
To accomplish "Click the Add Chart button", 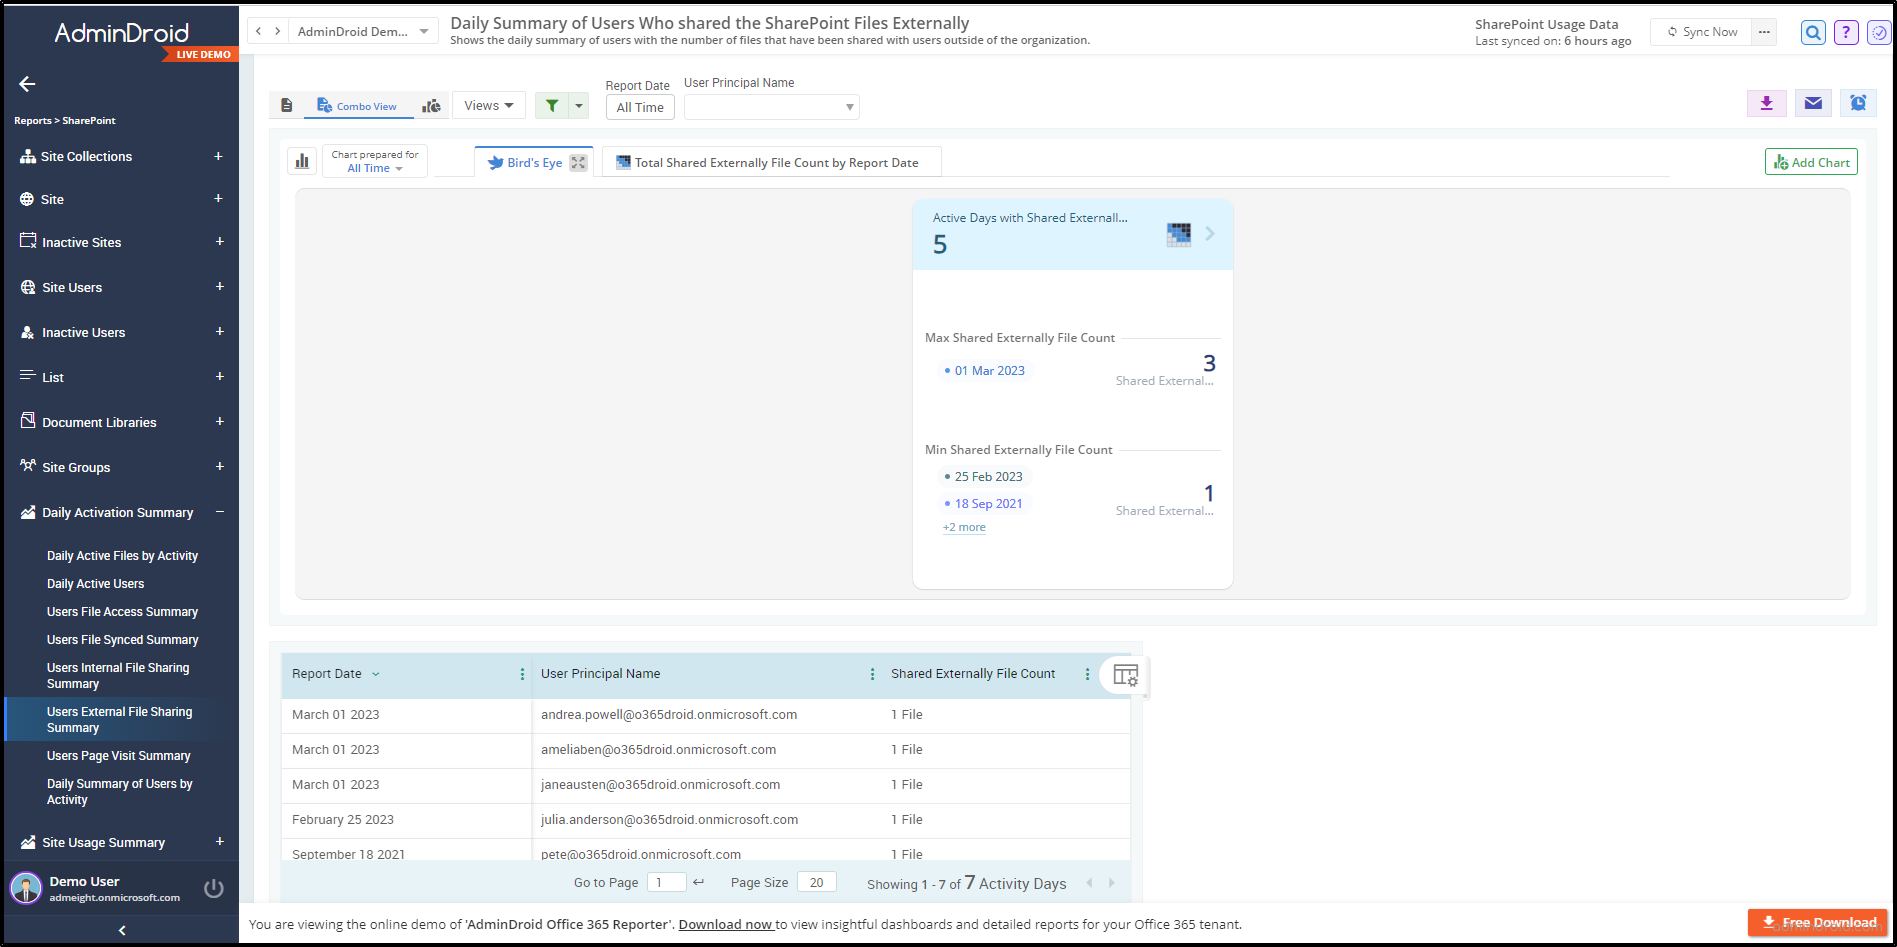I will click(x=1810, y=161).
